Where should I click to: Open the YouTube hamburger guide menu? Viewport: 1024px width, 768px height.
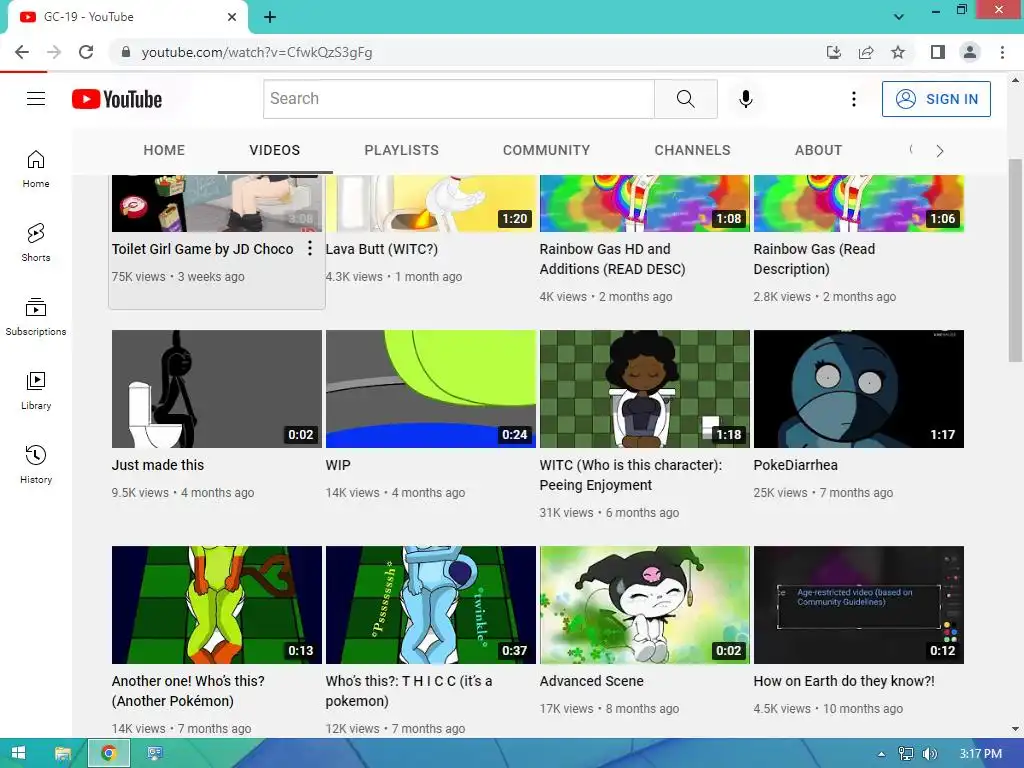[x=36, y=99]
